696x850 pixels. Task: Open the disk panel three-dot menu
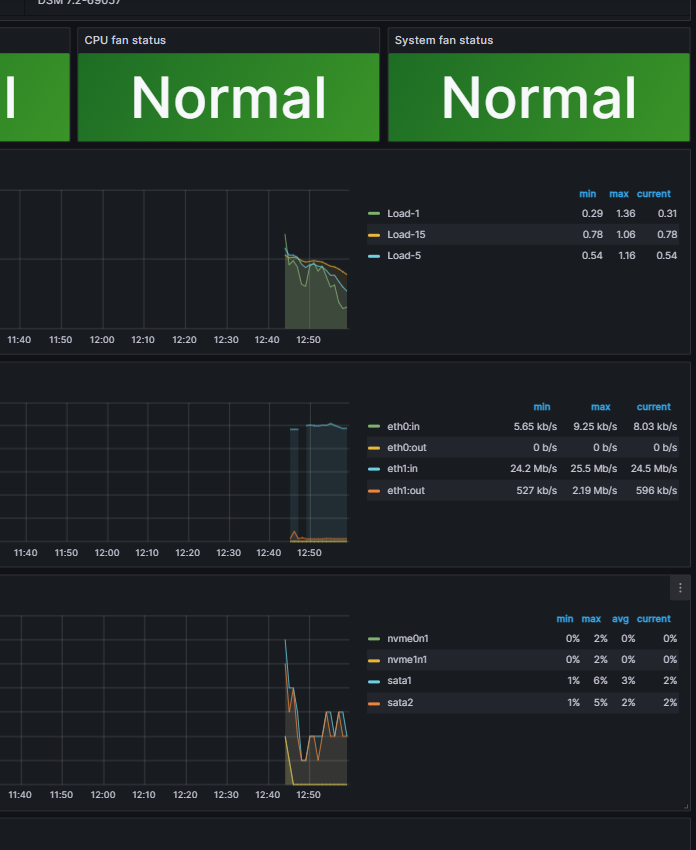(680, 588)
